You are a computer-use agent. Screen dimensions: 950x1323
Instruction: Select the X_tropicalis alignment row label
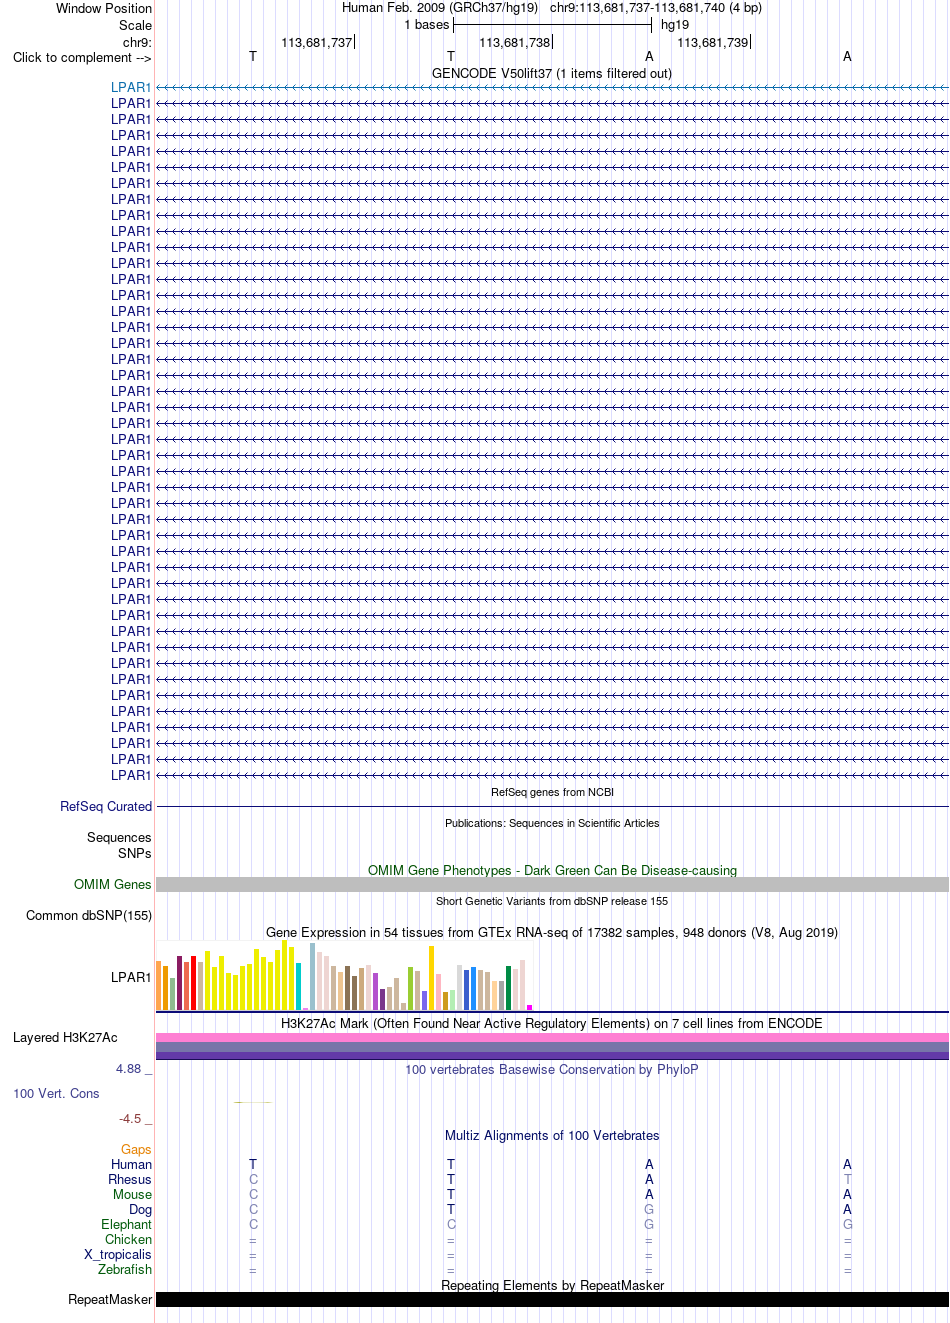(x=118, y=1254)
